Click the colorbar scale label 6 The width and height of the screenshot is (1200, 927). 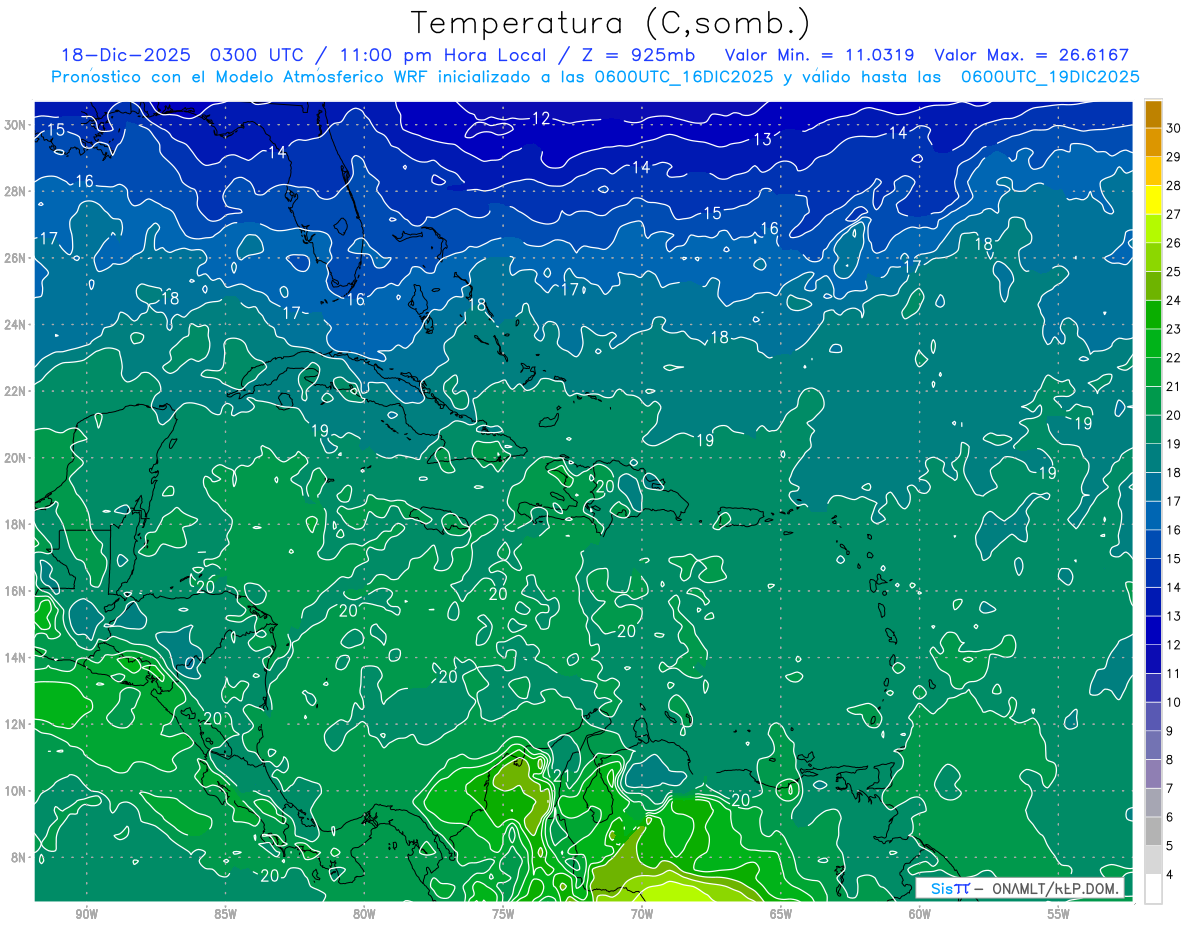[1171, 818]
